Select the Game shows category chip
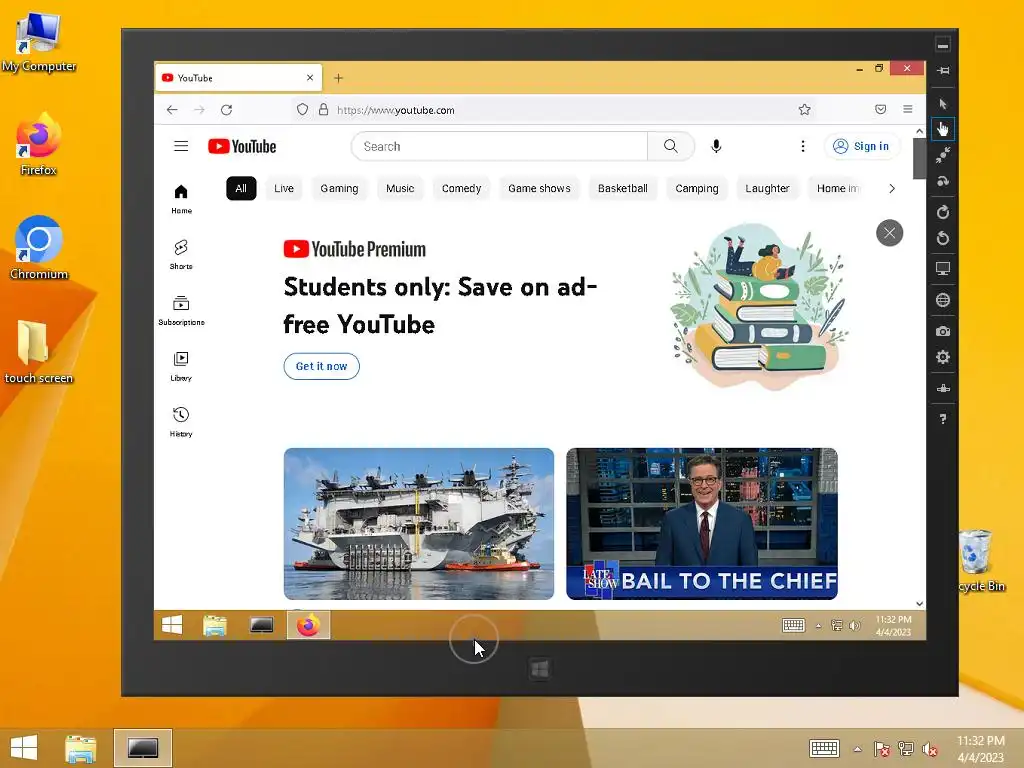The height and width of the screenshot is (768, 1024). 539,188
